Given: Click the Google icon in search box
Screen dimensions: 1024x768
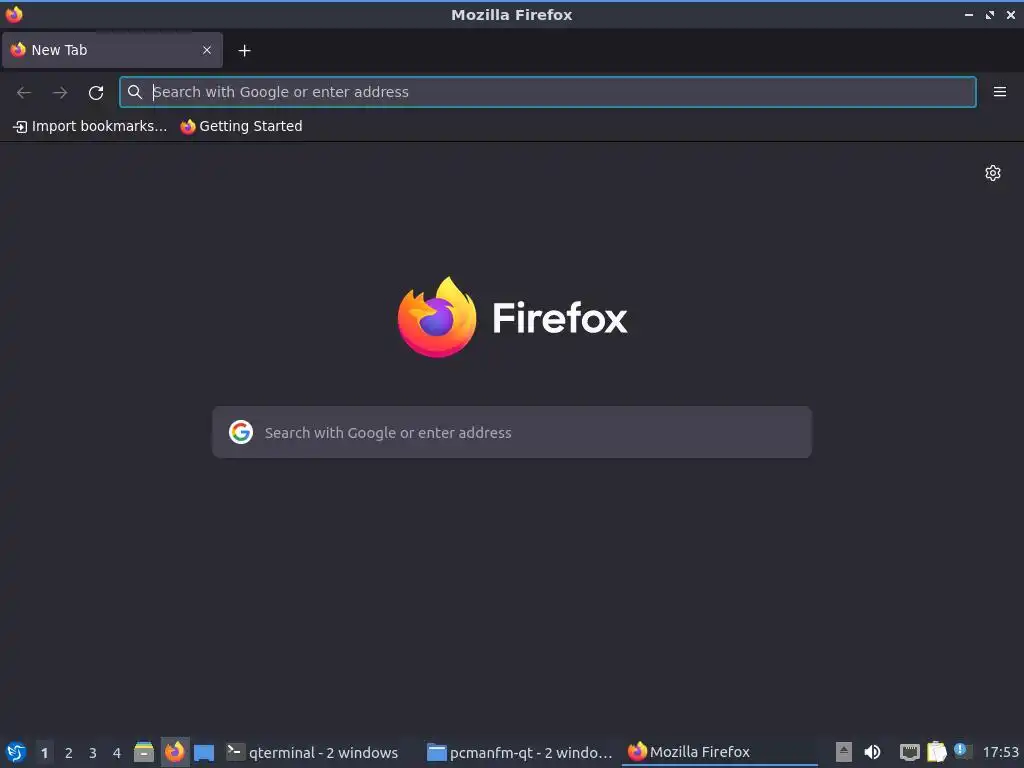Looking at the screenshot, I should point(241,432).
